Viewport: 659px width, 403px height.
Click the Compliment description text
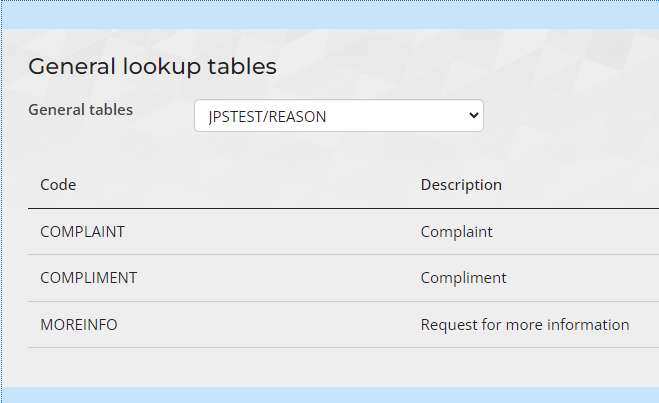(x=463, y=278)
